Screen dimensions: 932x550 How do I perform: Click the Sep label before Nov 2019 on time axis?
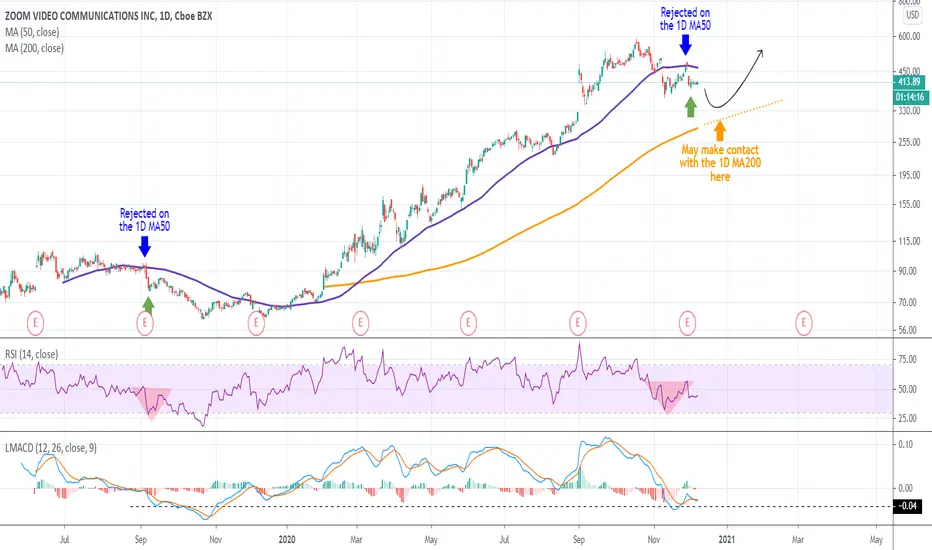[141, 539]
